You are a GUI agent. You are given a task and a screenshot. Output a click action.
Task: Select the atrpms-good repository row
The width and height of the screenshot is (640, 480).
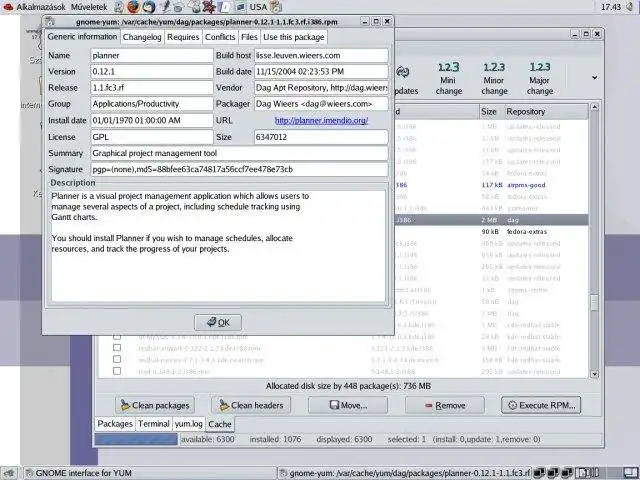coord(491,185)
